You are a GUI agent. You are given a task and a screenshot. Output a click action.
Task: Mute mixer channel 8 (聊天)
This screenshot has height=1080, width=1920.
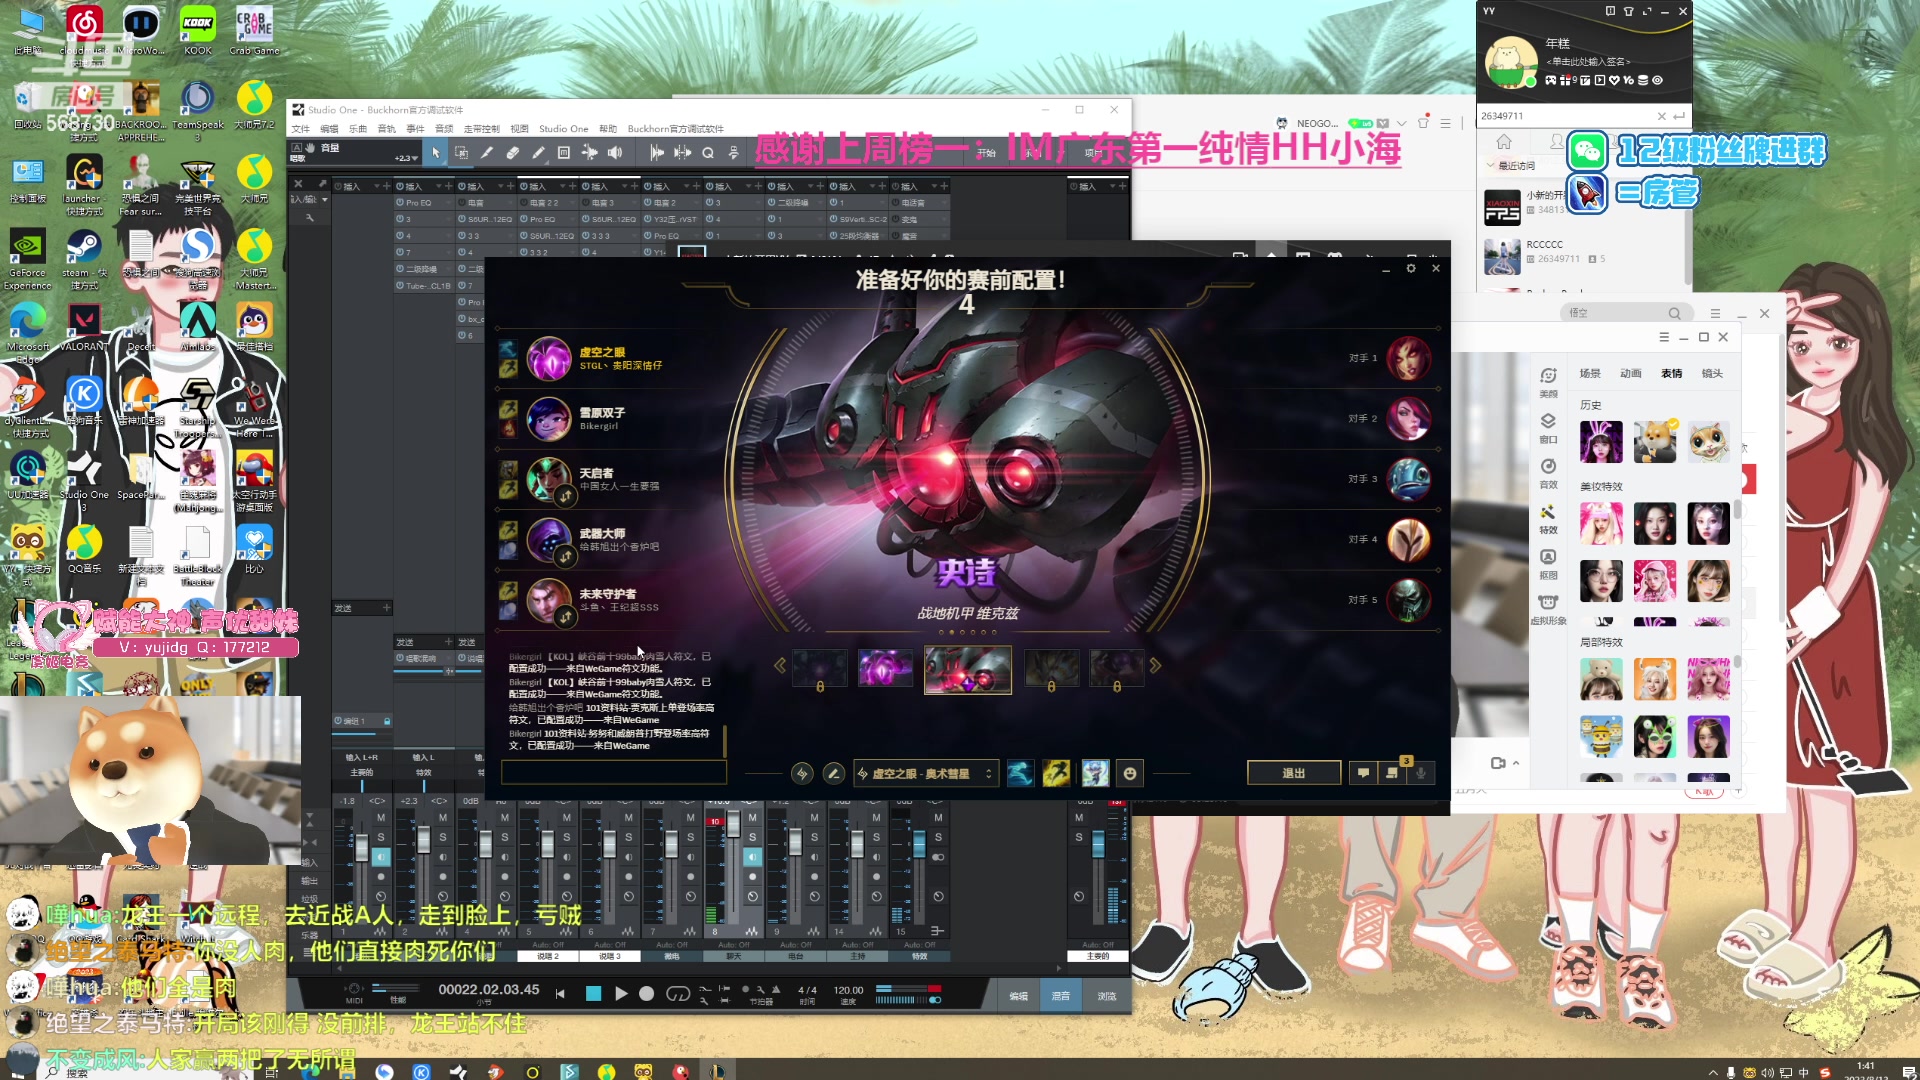click(x=752, y=818)
